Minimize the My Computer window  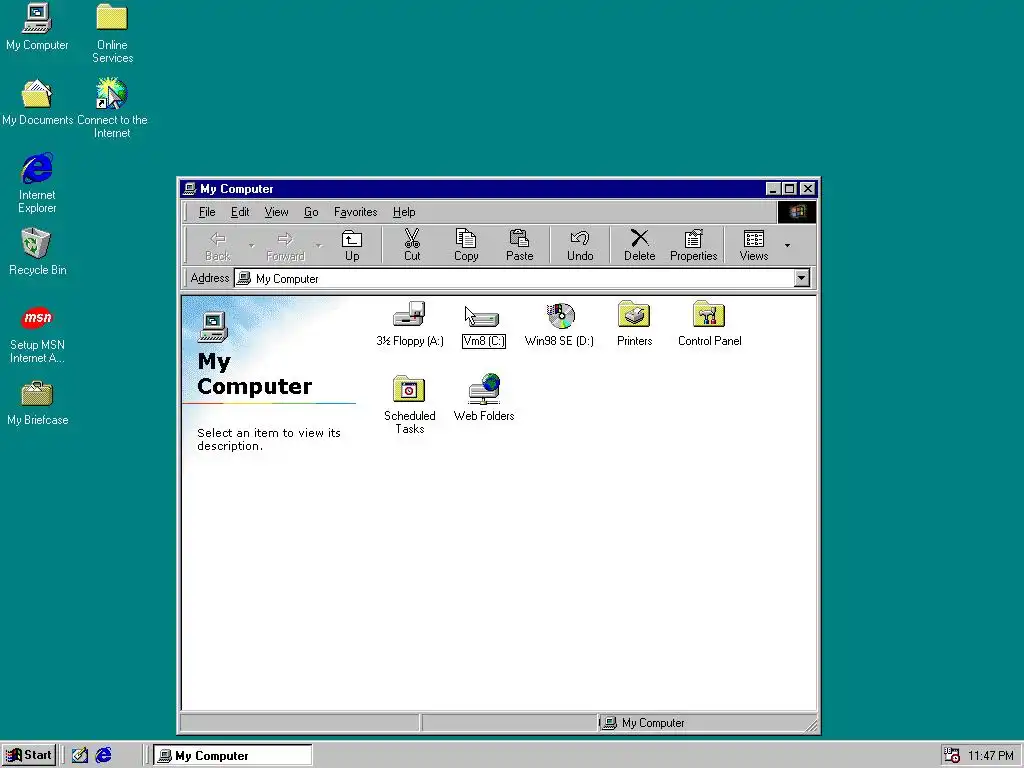coord(774,189)
